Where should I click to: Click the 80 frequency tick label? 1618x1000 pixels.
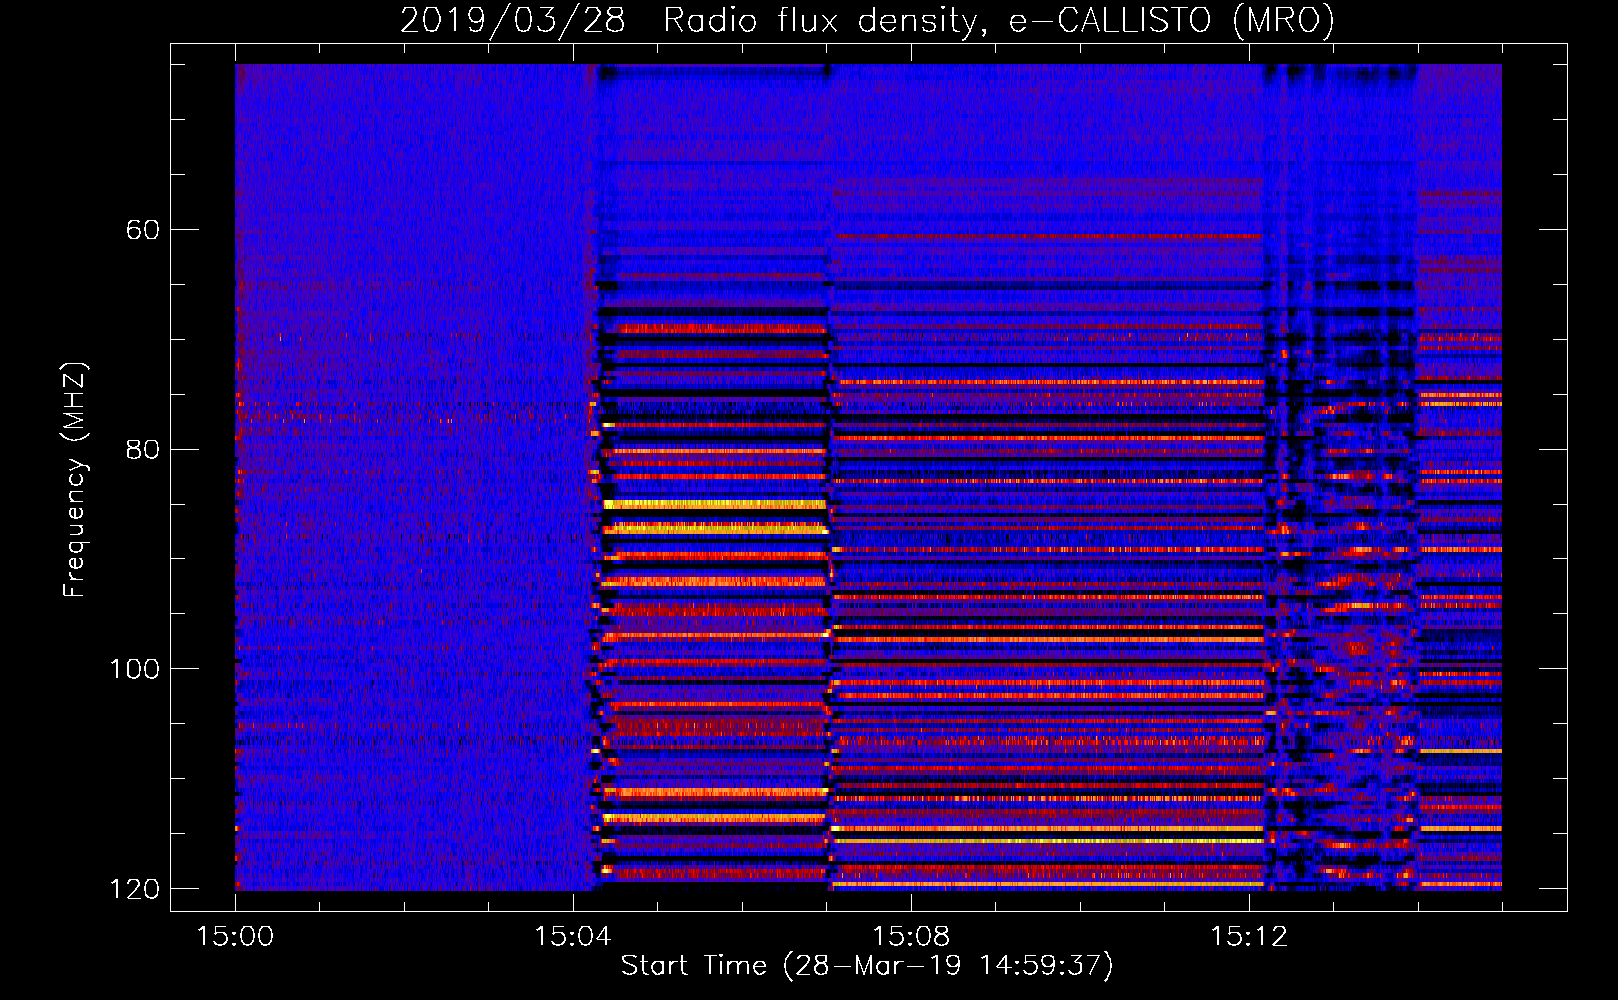click(x=142, y=449)
